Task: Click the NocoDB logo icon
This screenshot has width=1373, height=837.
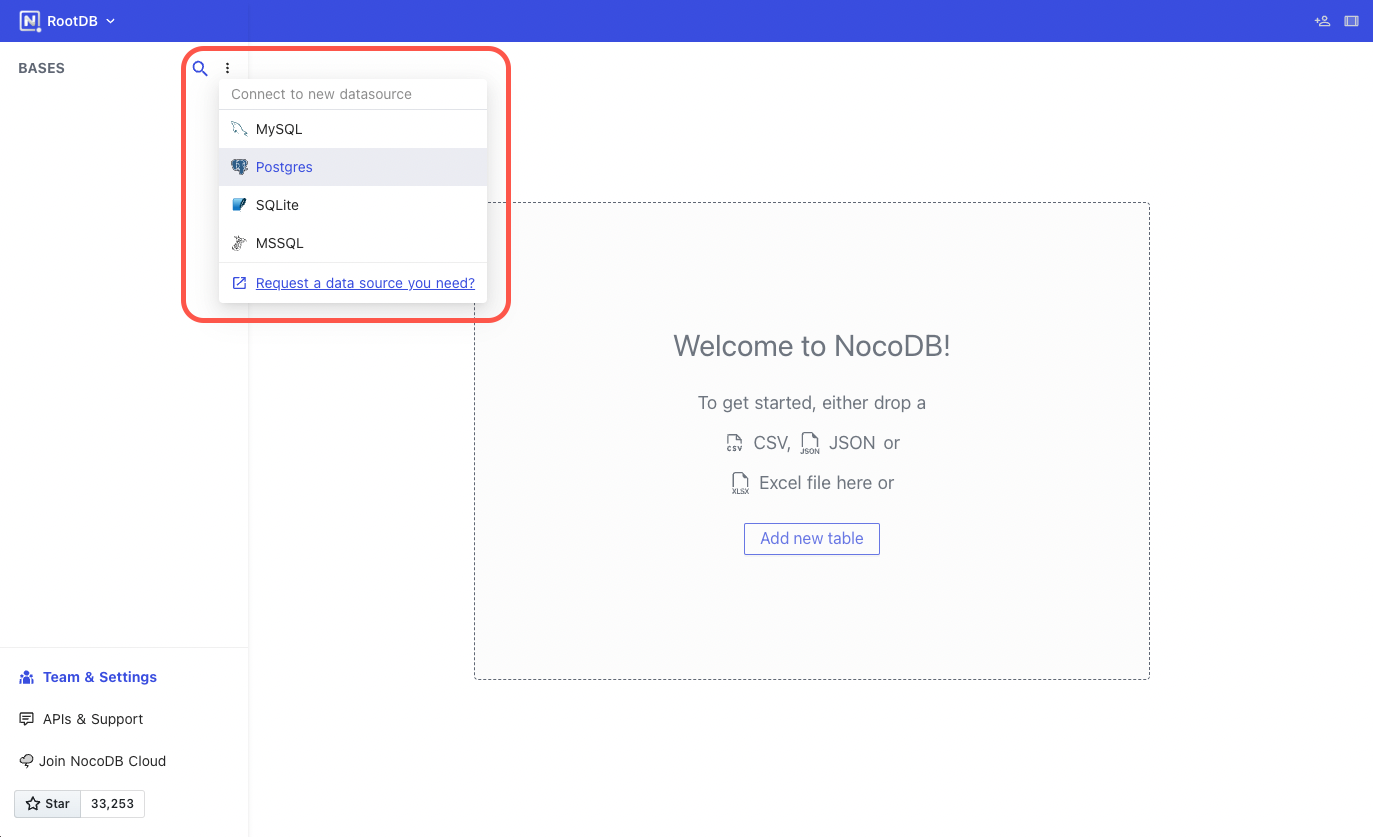Action: click(29, 21)
